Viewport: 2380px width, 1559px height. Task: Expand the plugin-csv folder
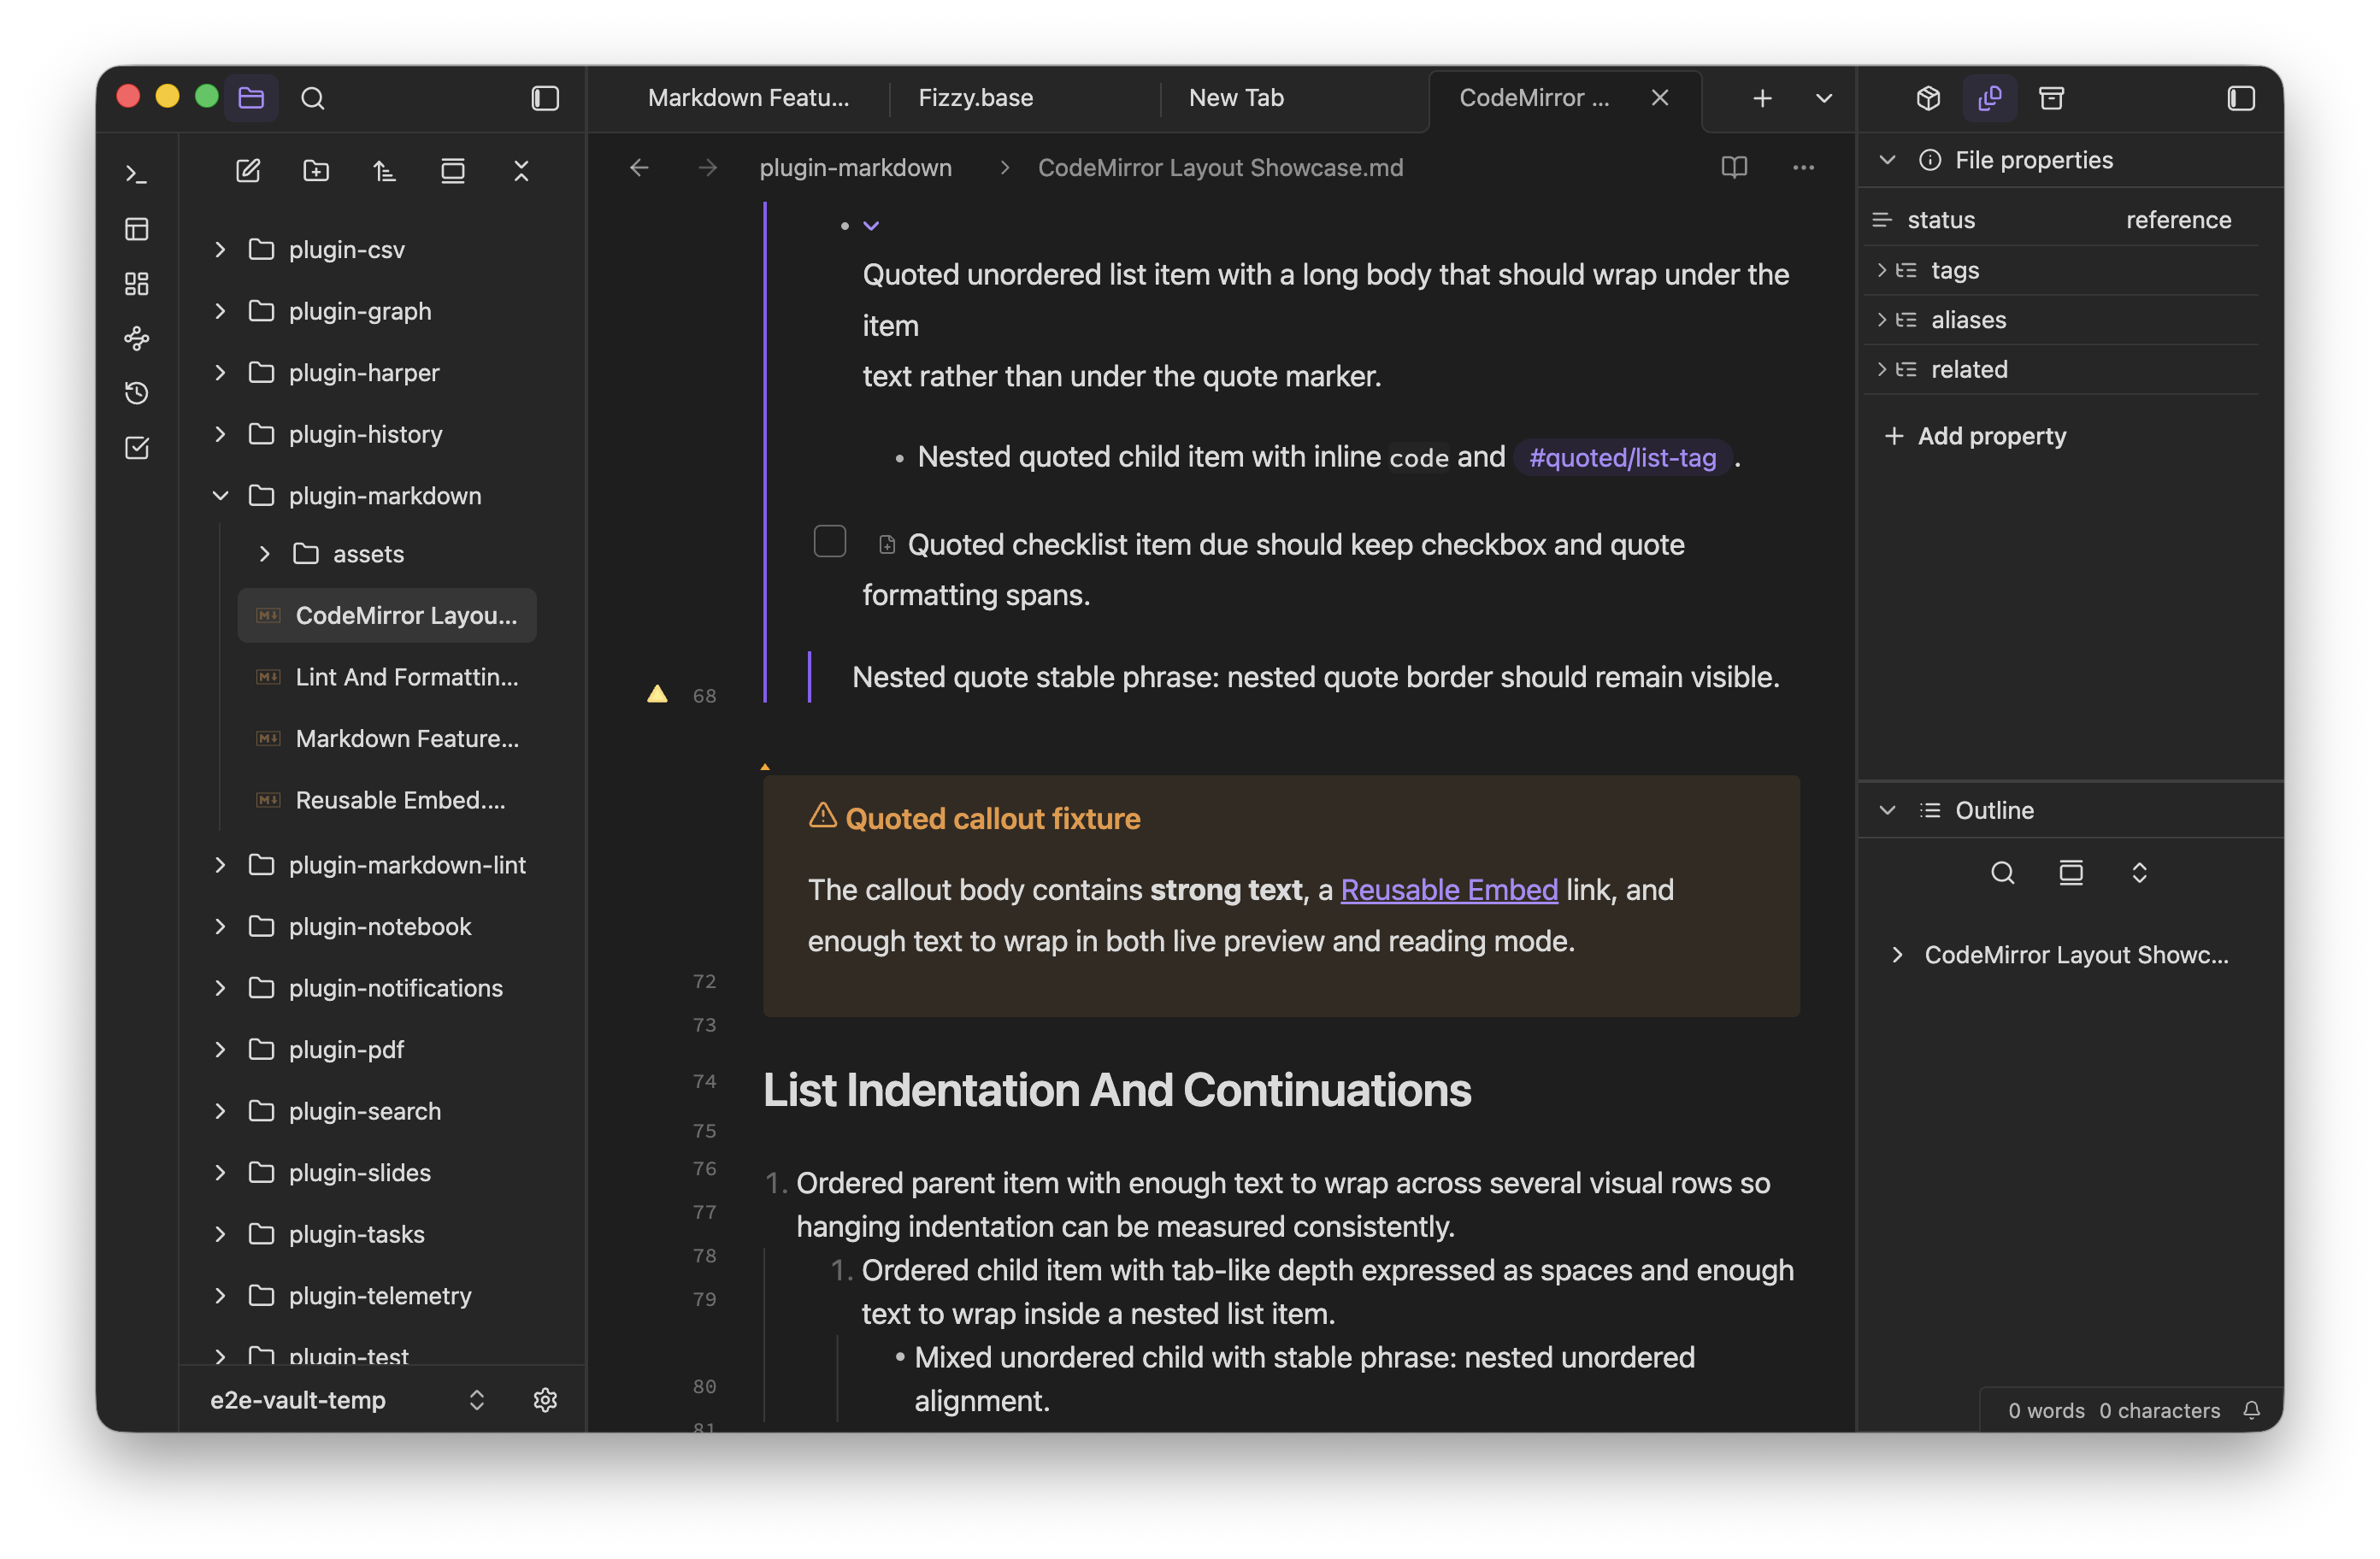(x=221, y=249)
